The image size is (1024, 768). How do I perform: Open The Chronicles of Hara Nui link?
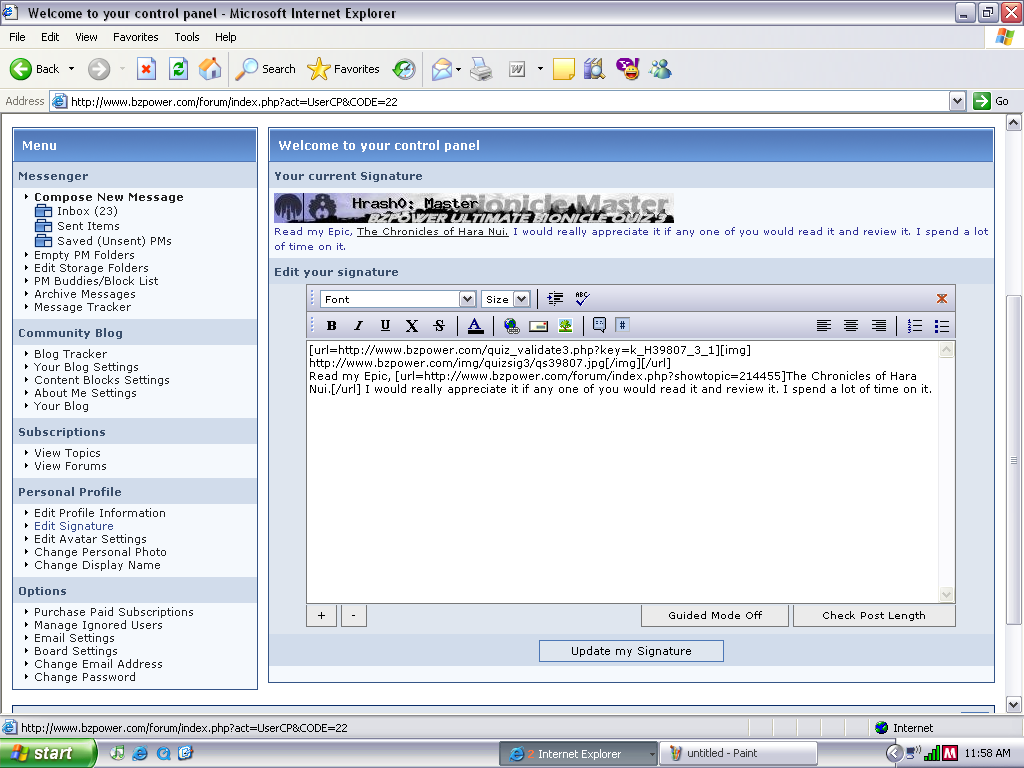[432, 232]
